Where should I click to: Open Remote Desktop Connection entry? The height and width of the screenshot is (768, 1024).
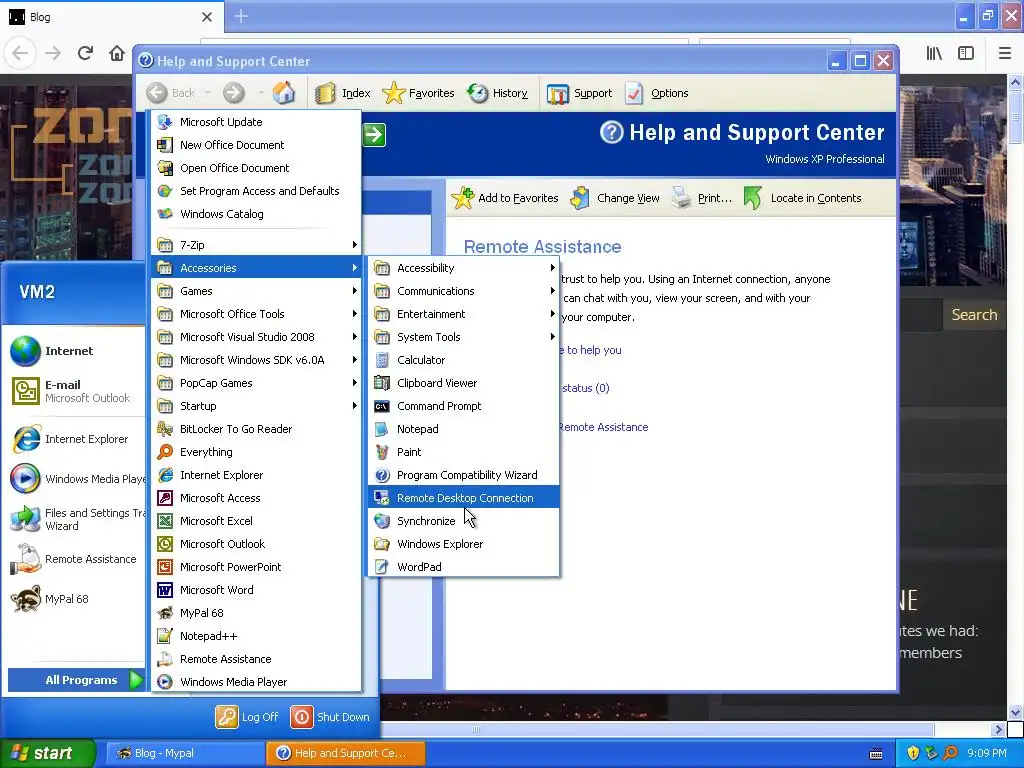464,498
